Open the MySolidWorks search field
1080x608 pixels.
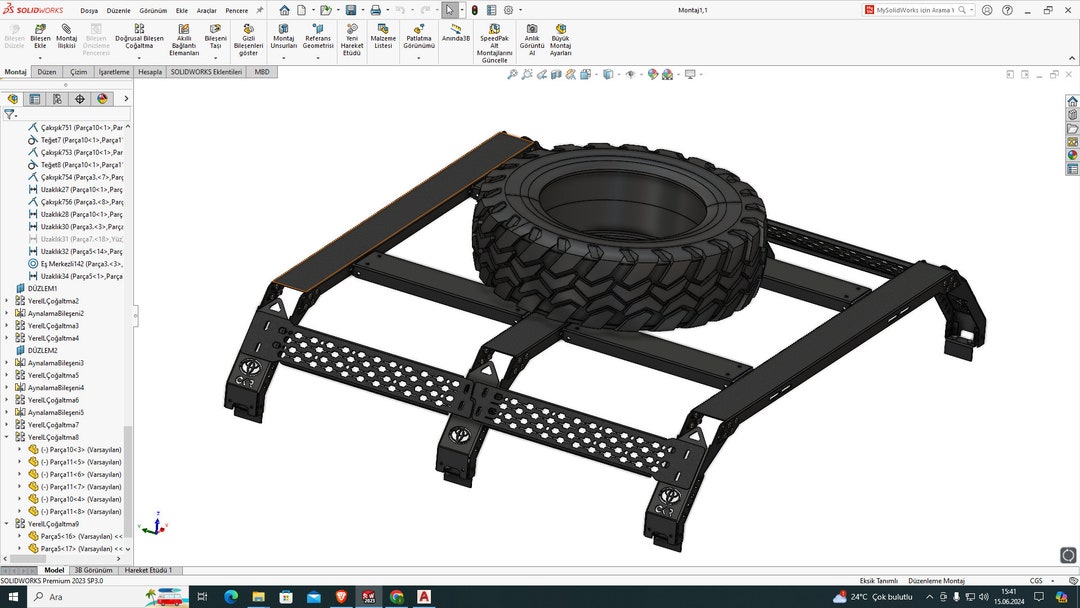pyautogui.click(x=915, y=9)
